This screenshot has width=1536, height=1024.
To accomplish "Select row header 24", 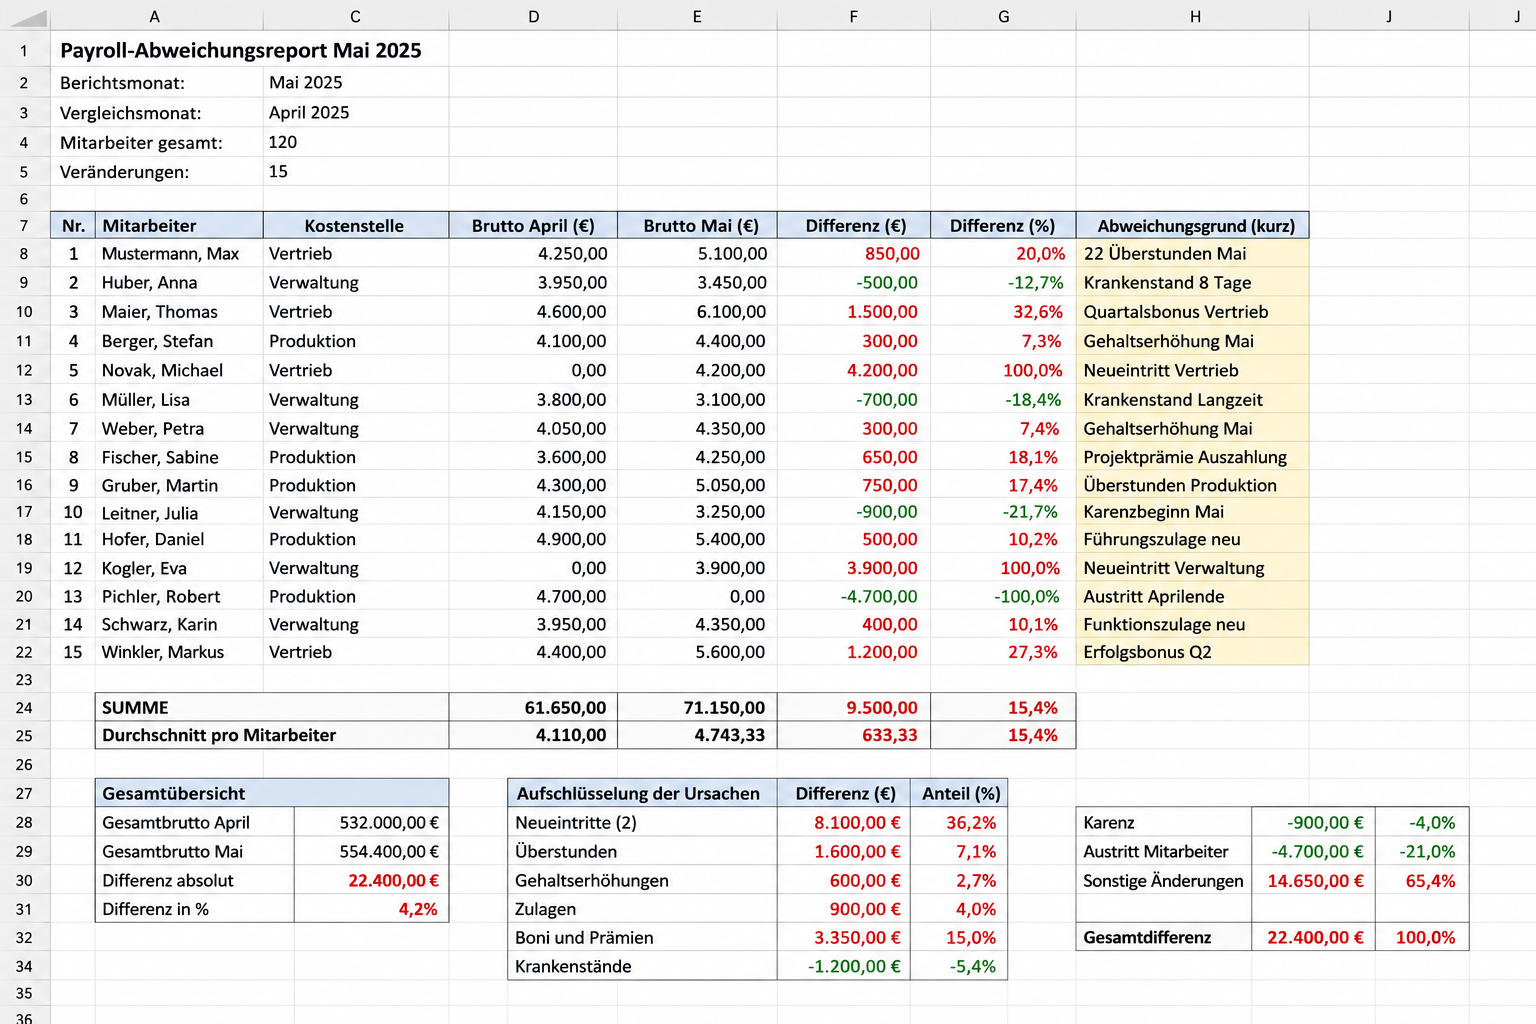I will [x=24, y=707].
